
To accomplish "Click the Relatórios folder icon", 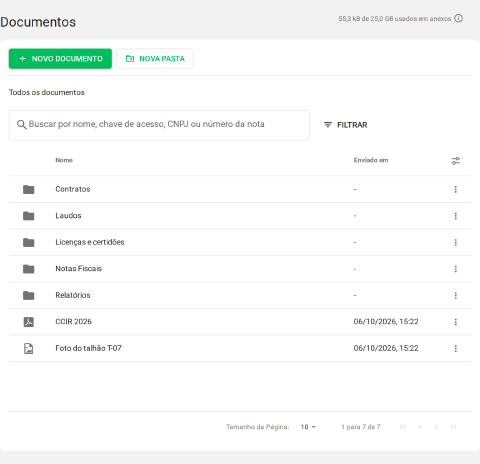I will coord(29,295).
